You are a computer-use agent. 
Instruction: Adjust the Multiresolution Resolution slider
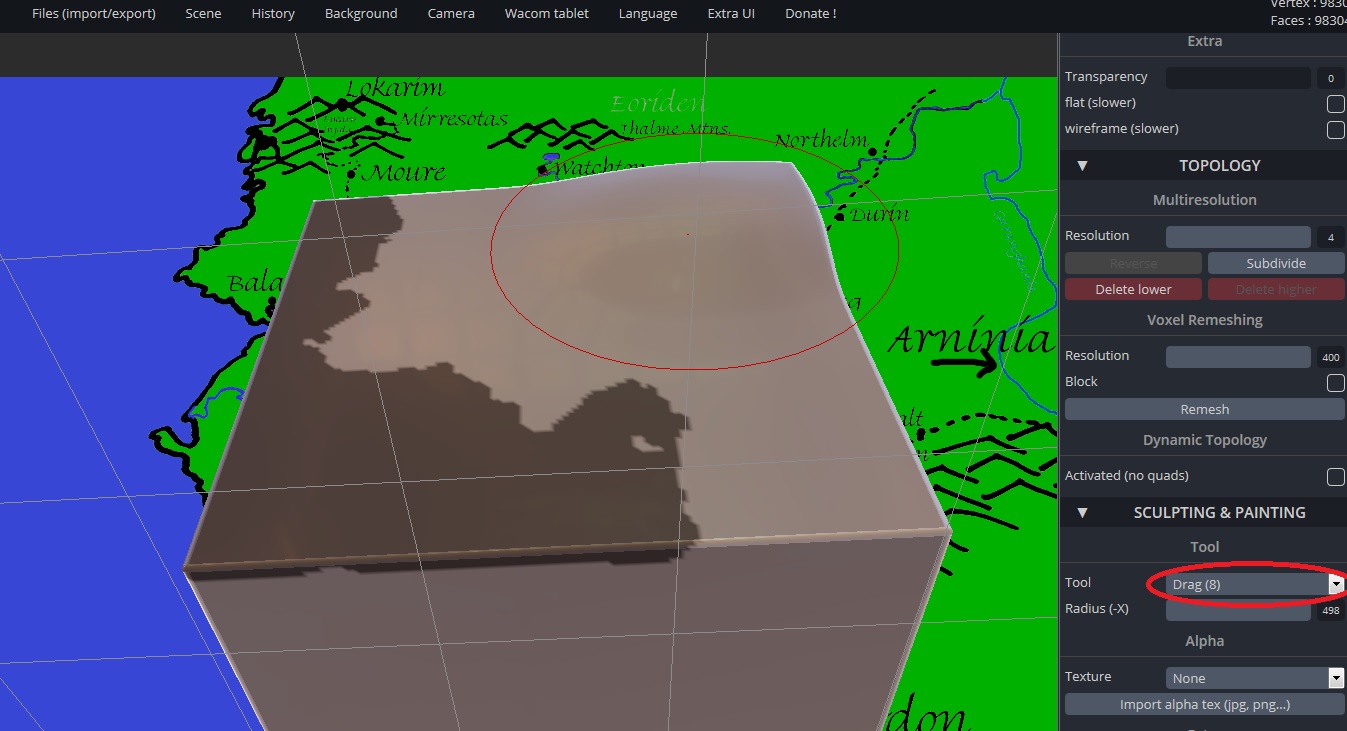(x=1238, y=237)
